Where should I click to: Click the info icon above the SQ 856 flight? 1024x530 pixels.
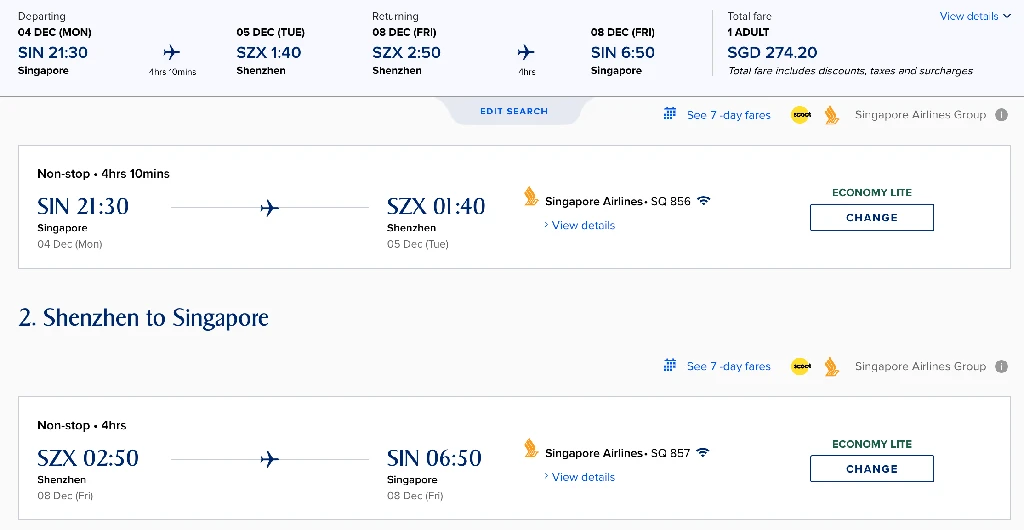(x=999, y=115)
